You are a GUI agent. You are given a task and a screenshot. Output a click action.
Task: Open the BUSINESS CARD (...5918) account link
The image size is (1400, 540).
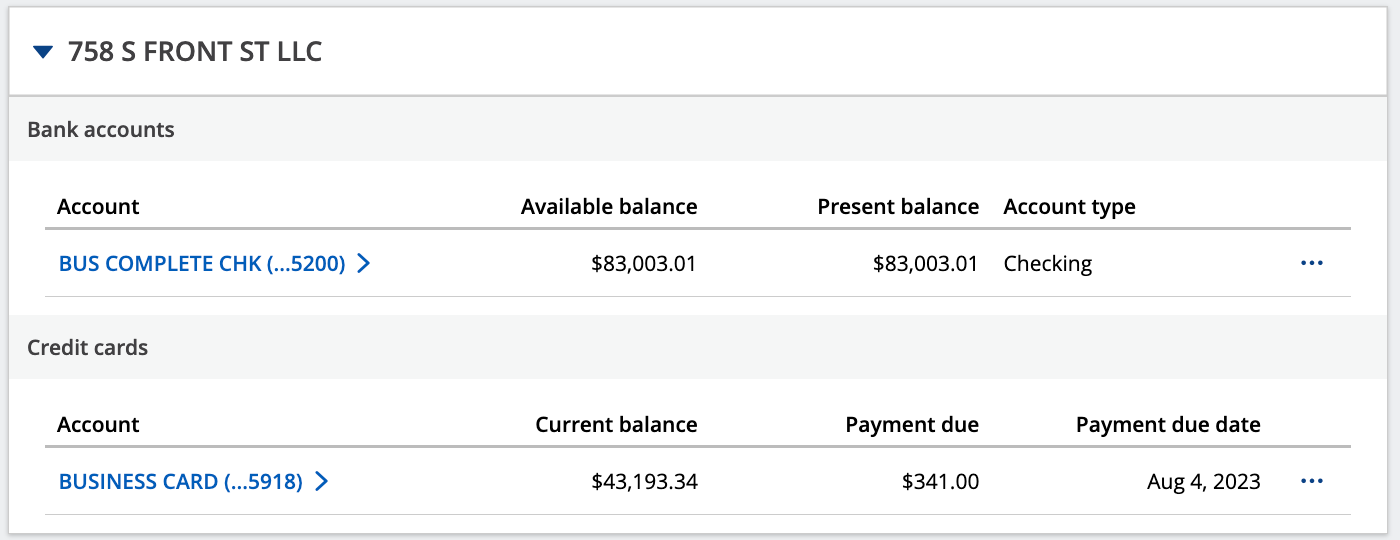point(180,482)
